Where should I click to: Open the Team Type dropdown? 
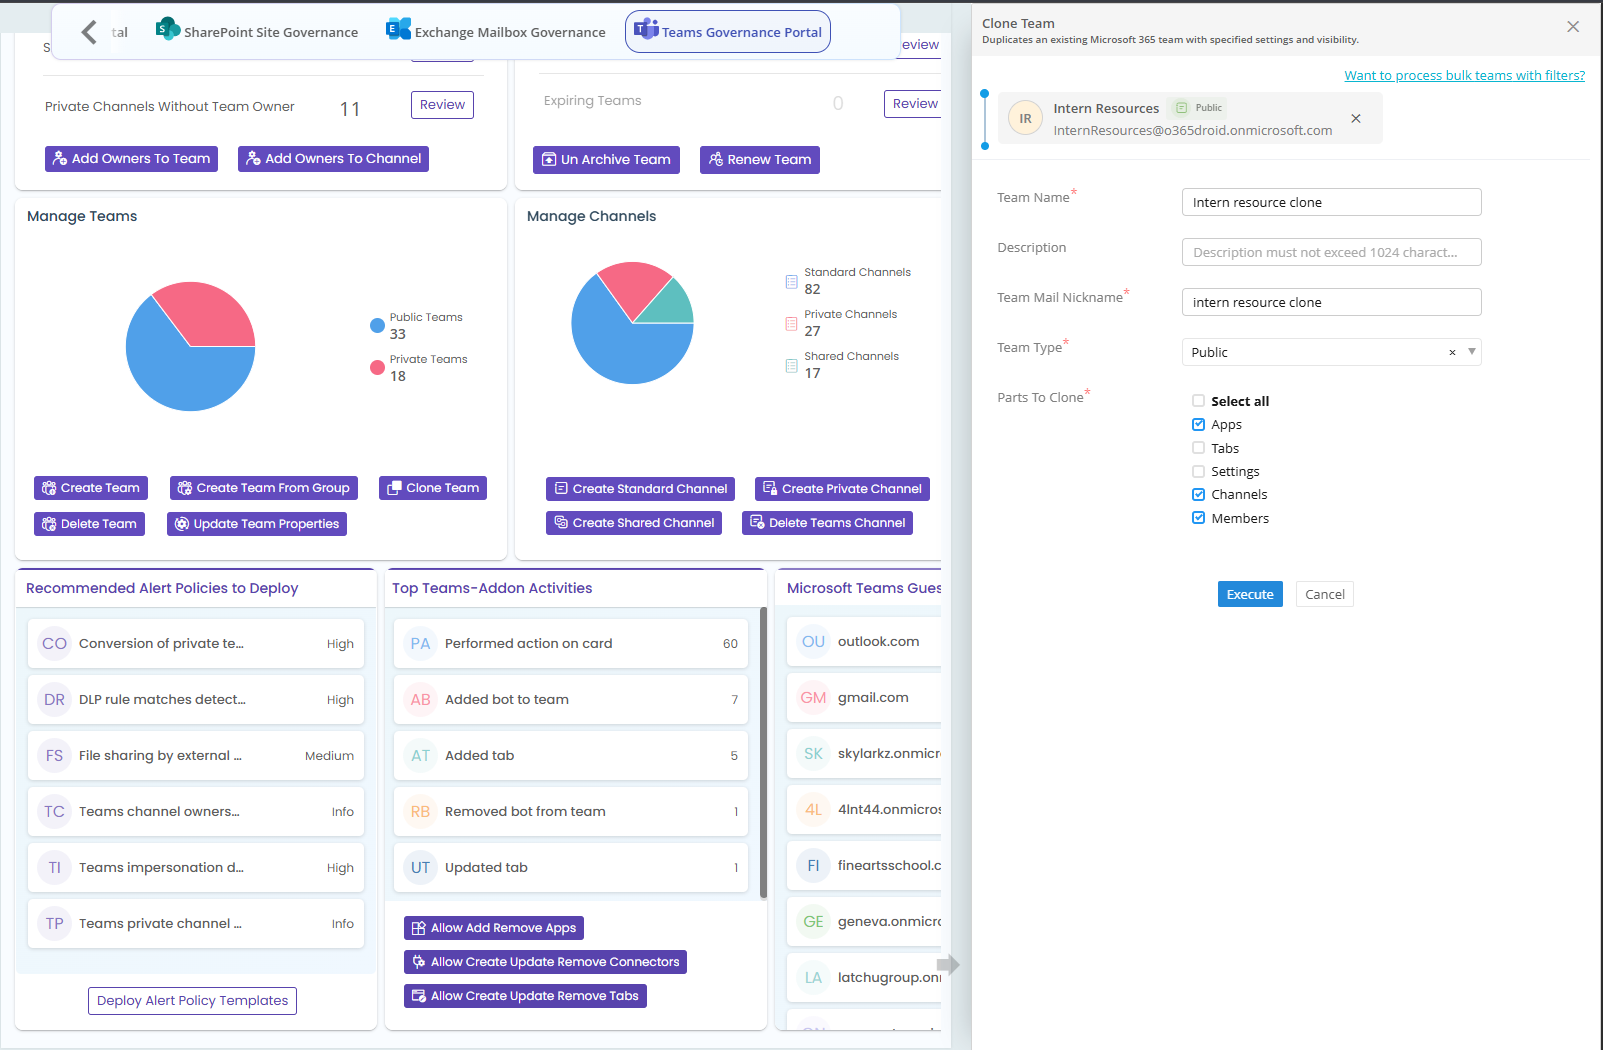1470,352
